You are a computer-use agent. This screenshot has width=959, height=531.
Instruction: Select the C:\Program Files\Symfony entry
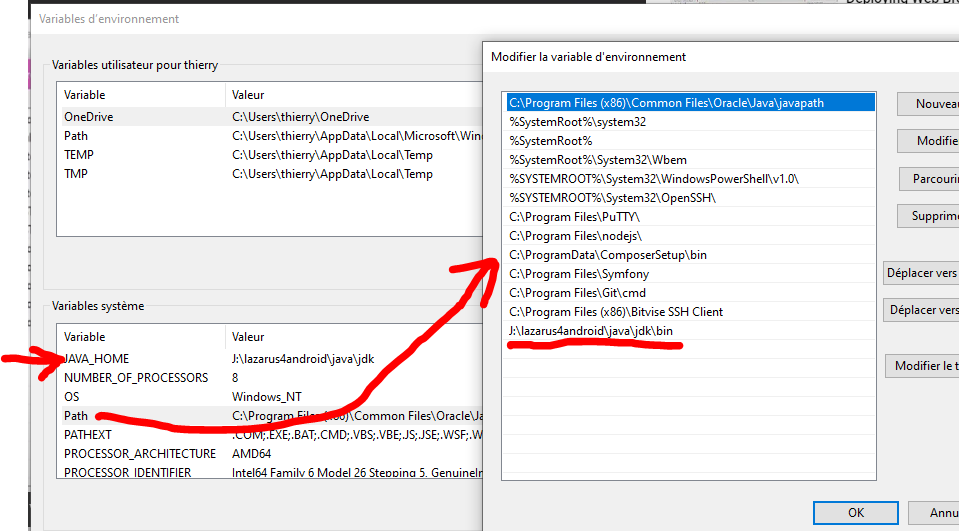coord(578,274)
